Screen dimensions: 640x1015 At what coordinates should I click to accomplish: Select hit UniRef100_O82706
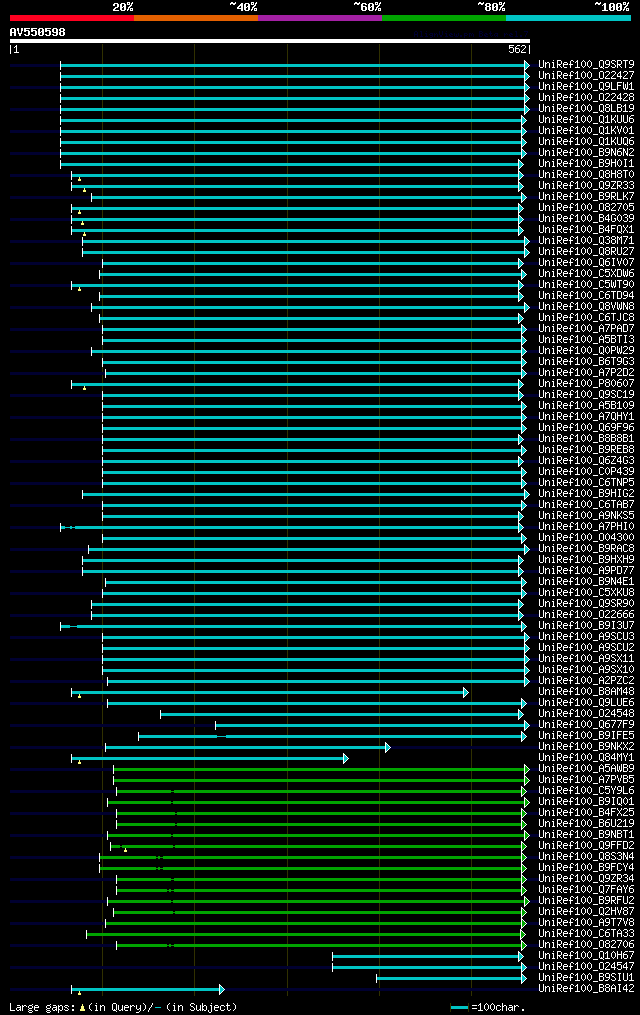coord(586,945)
